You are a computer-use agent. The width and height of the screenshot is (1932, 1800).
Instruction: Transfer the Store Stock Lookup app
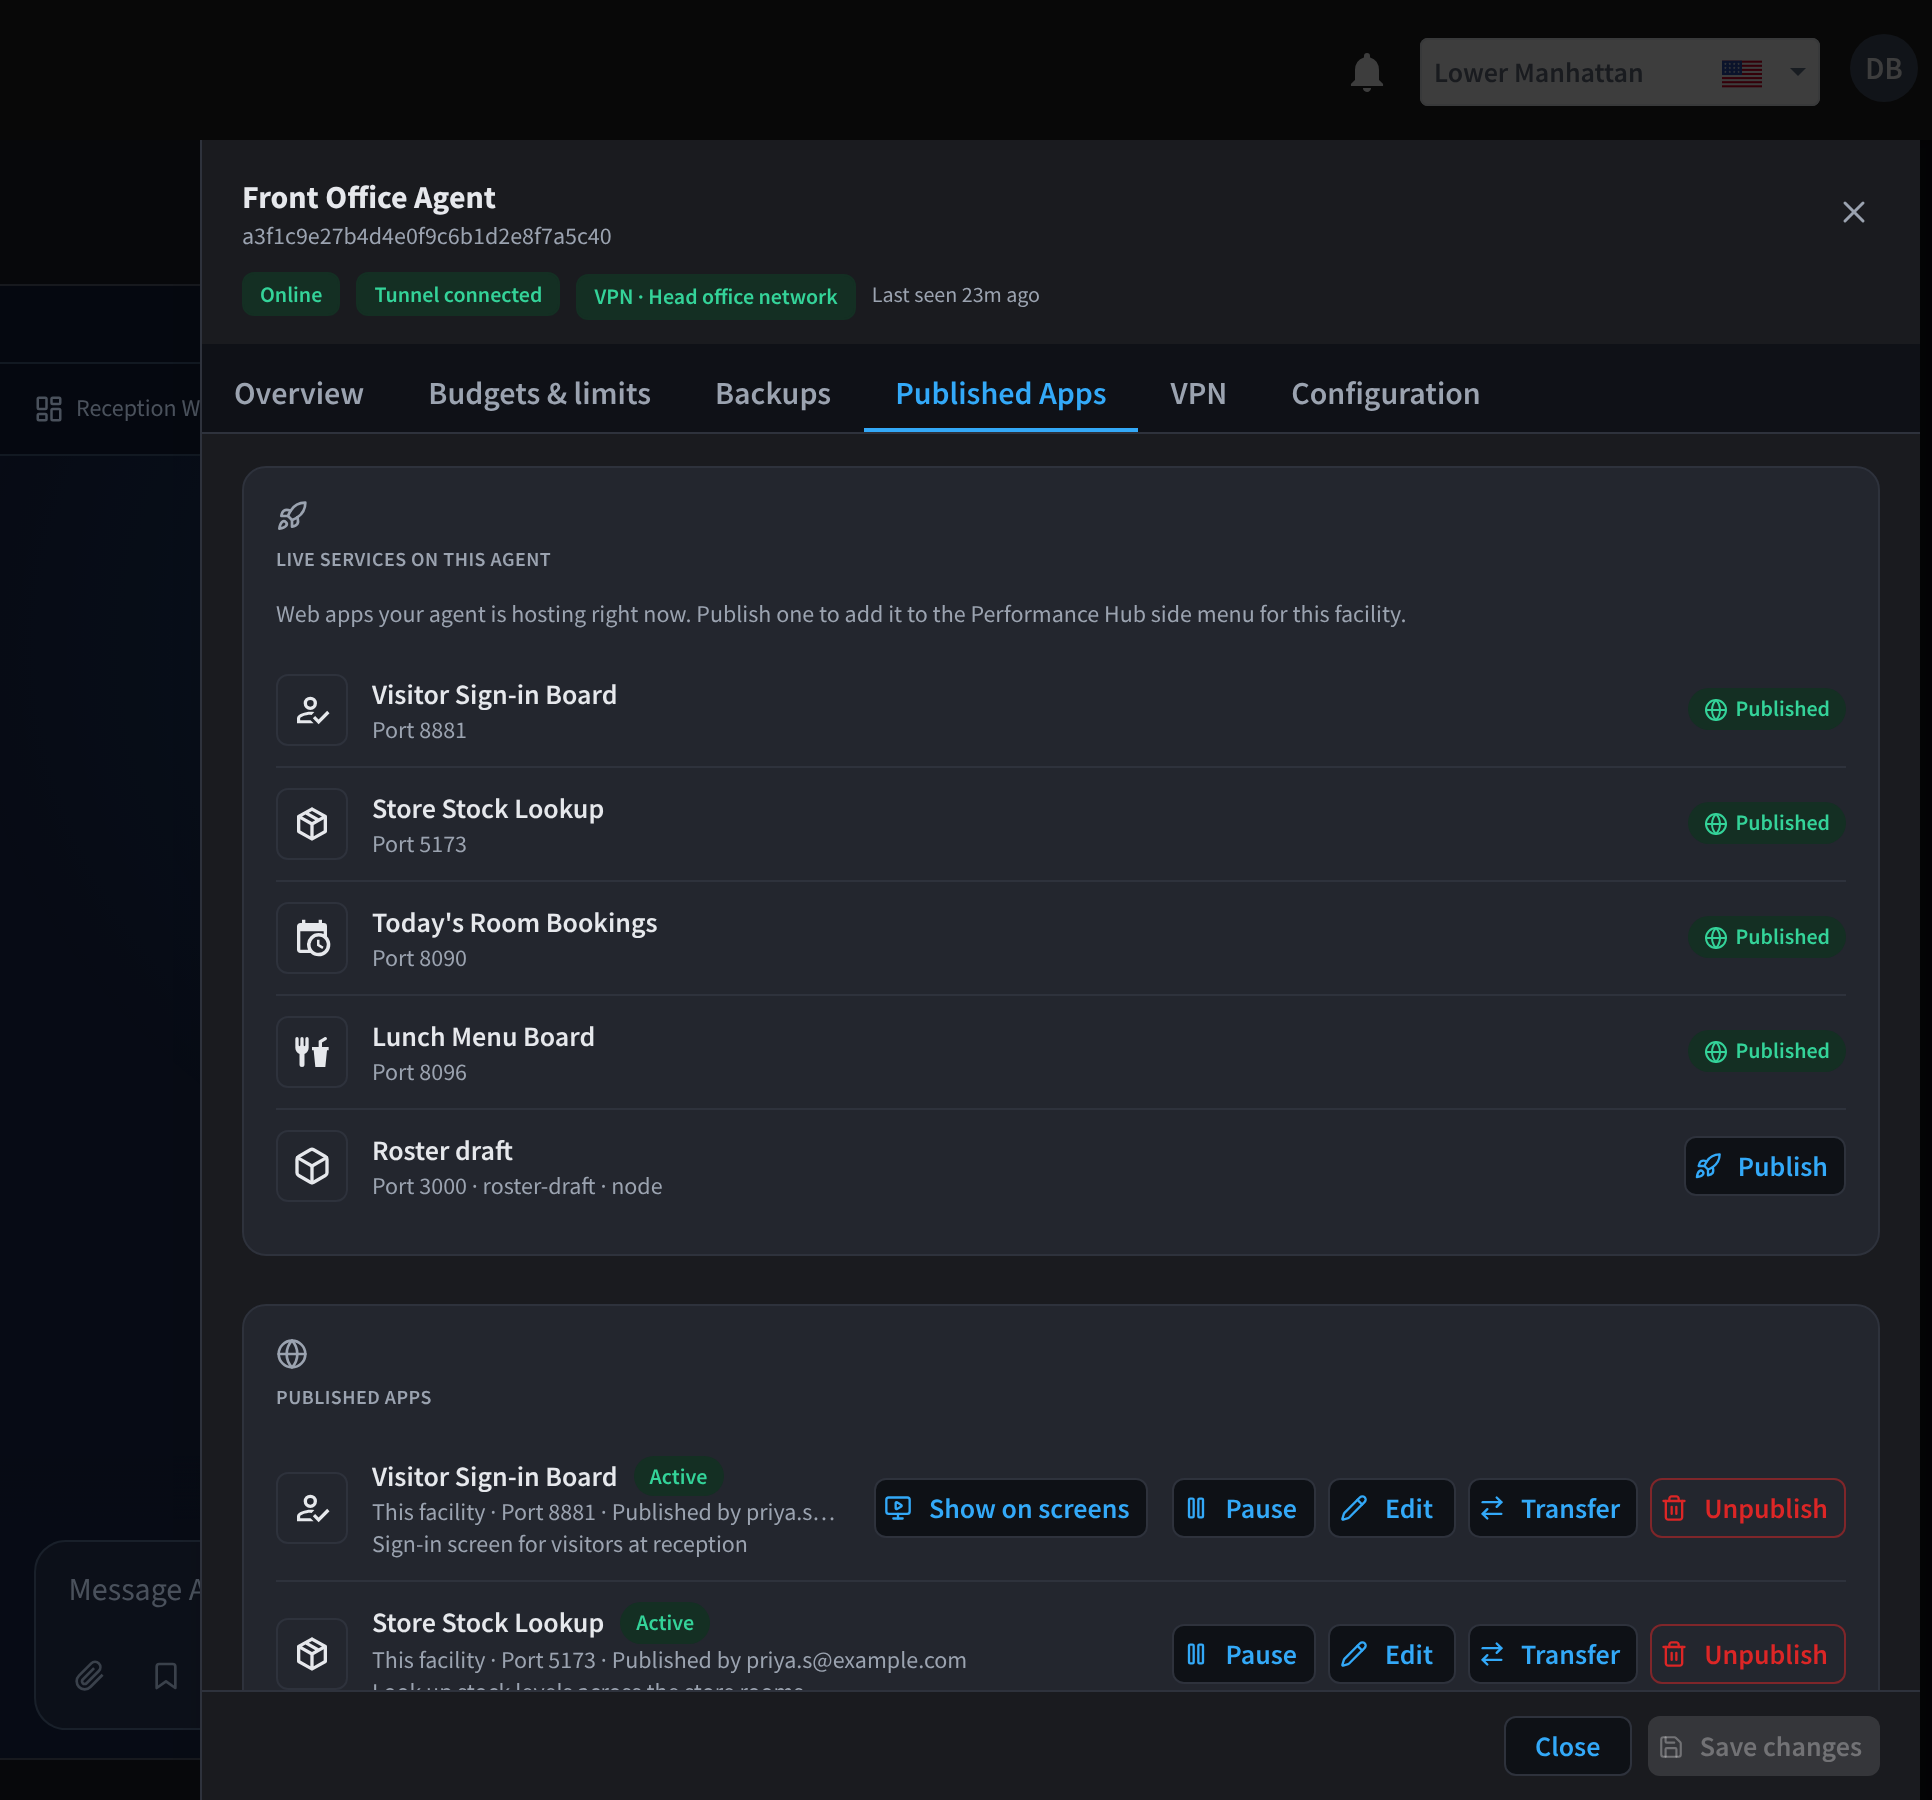pyautogui.click(x=1552, y=1654)
